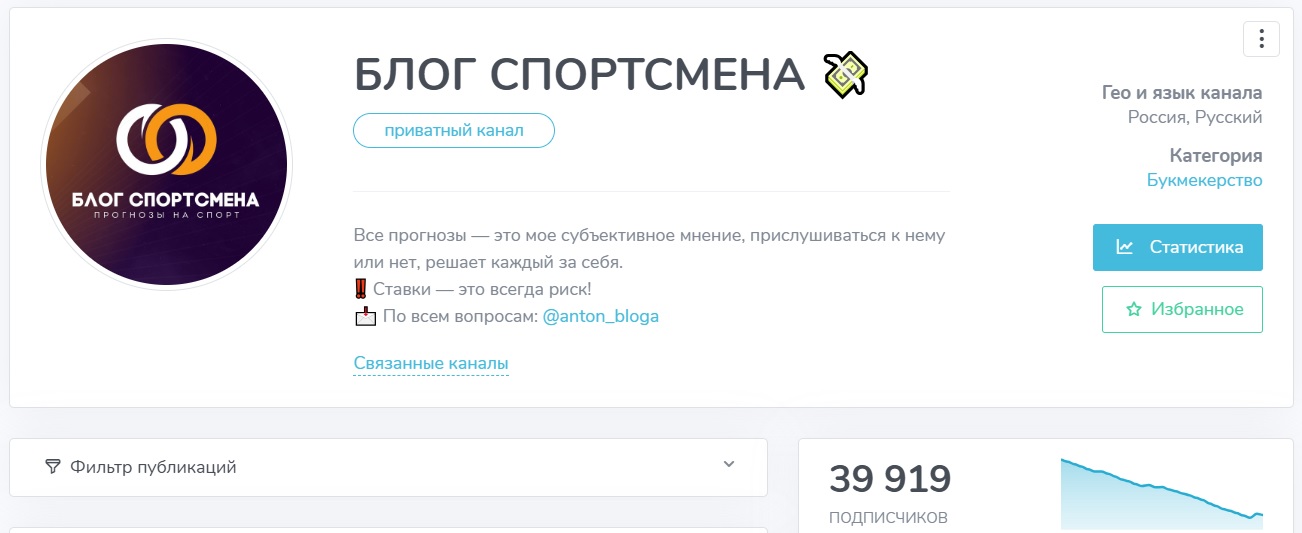Click the Россия, Русский geo text
1302x533 pixels.
(1195, 117)
